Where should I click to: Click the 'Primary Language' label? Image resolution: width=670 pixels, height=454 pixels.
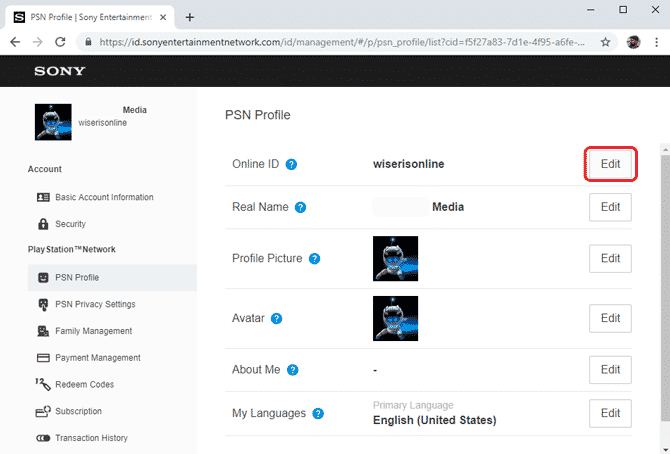click(x=413, y=405)
